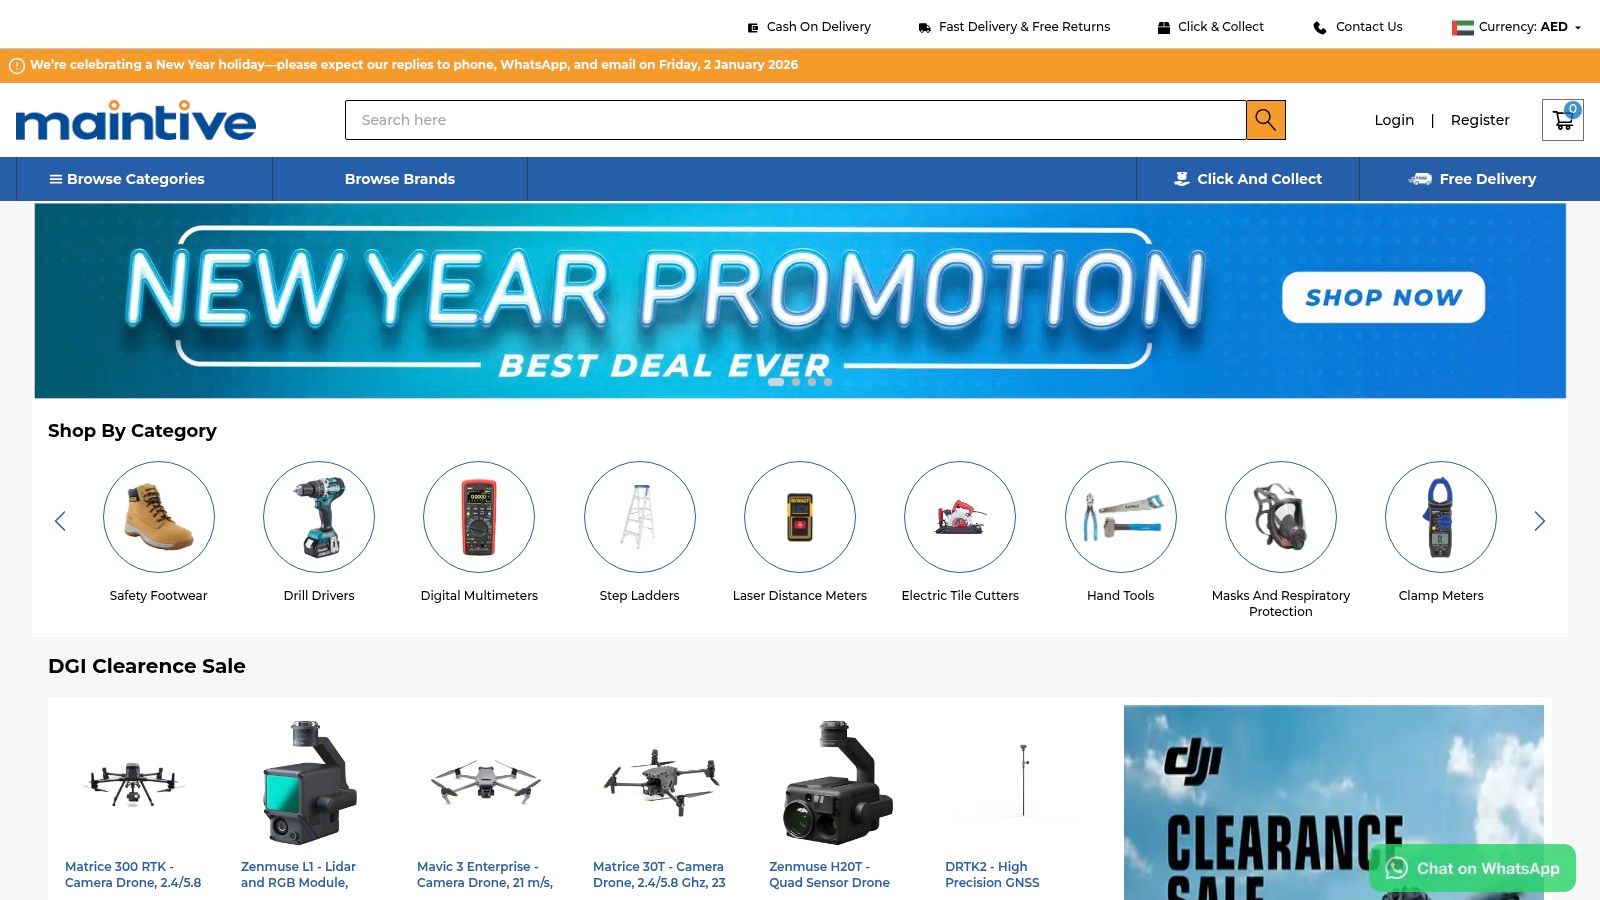
Task: Open the Browse Brands menu item
Action: pyautogui.click(x=400, y=179)
